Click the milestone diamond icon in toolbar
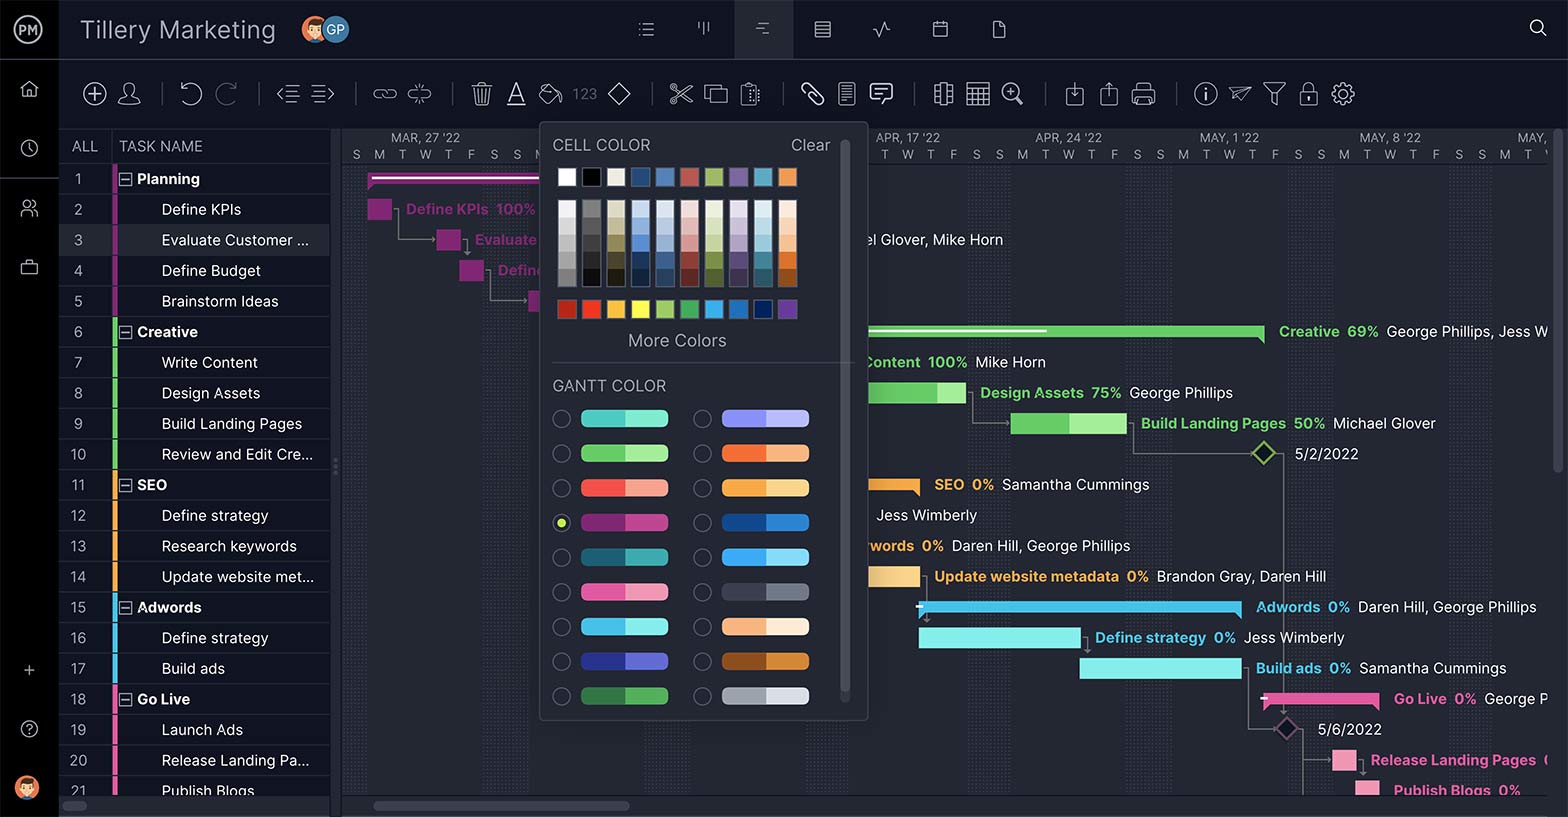1568x817 pixels. (620, 94)
